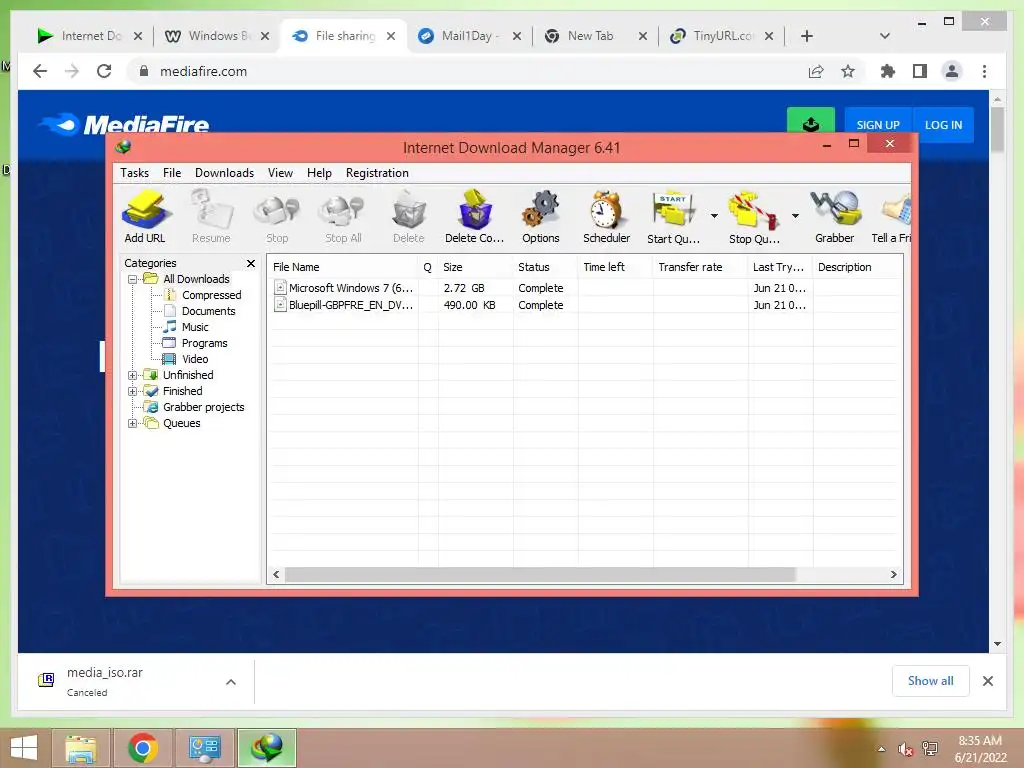
Task: Open the Scheduler clock icon
Action: coord(607,217)
